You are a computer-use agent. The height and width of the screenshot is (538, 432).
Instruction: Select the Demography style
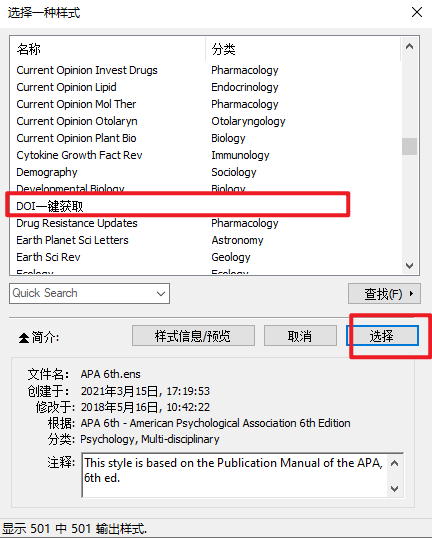point(206,172)
